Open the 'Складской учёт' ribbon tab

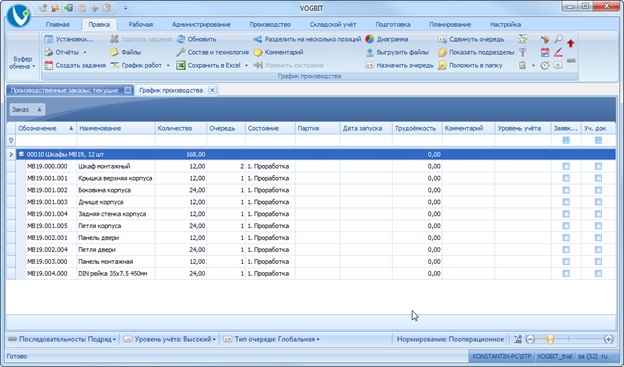[333, 24]
